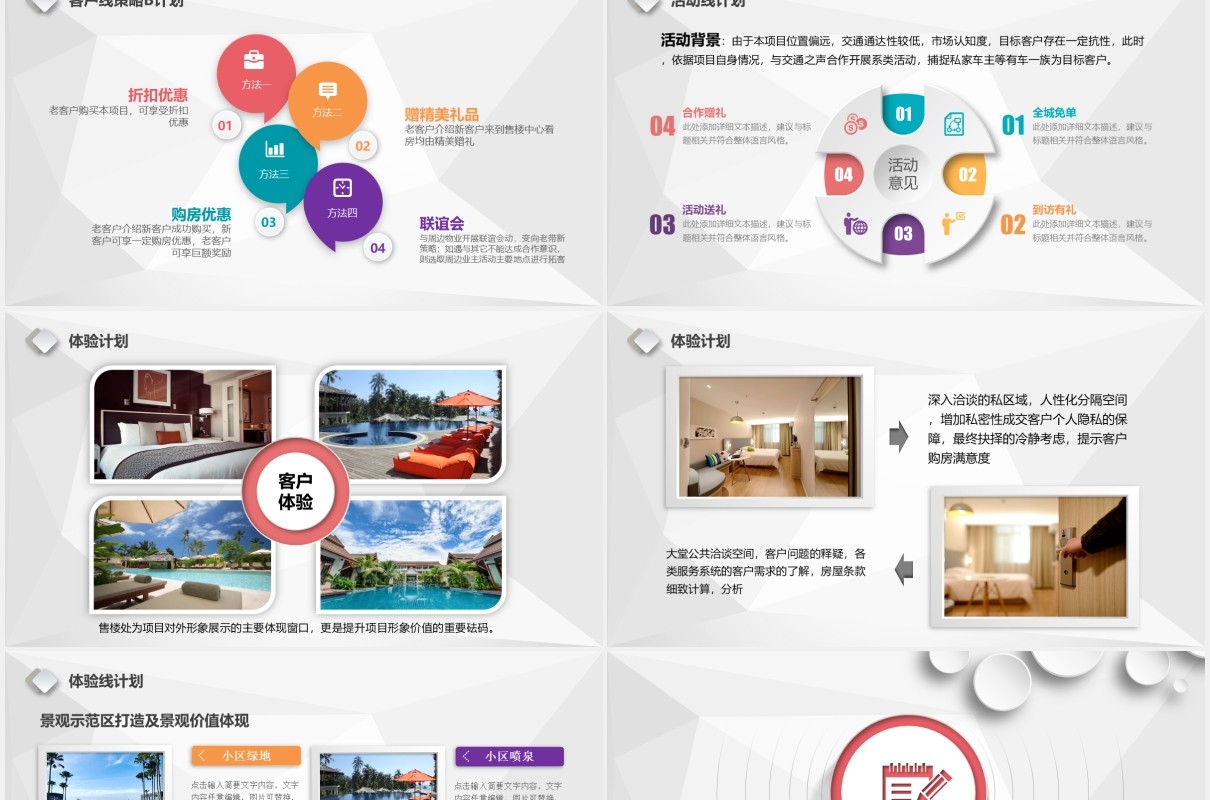This screenshot has height=800, width=1210.
Task: Click the diamond icon beside 体验计划 on the four-photo slide
Action: (x=42, y=341)
